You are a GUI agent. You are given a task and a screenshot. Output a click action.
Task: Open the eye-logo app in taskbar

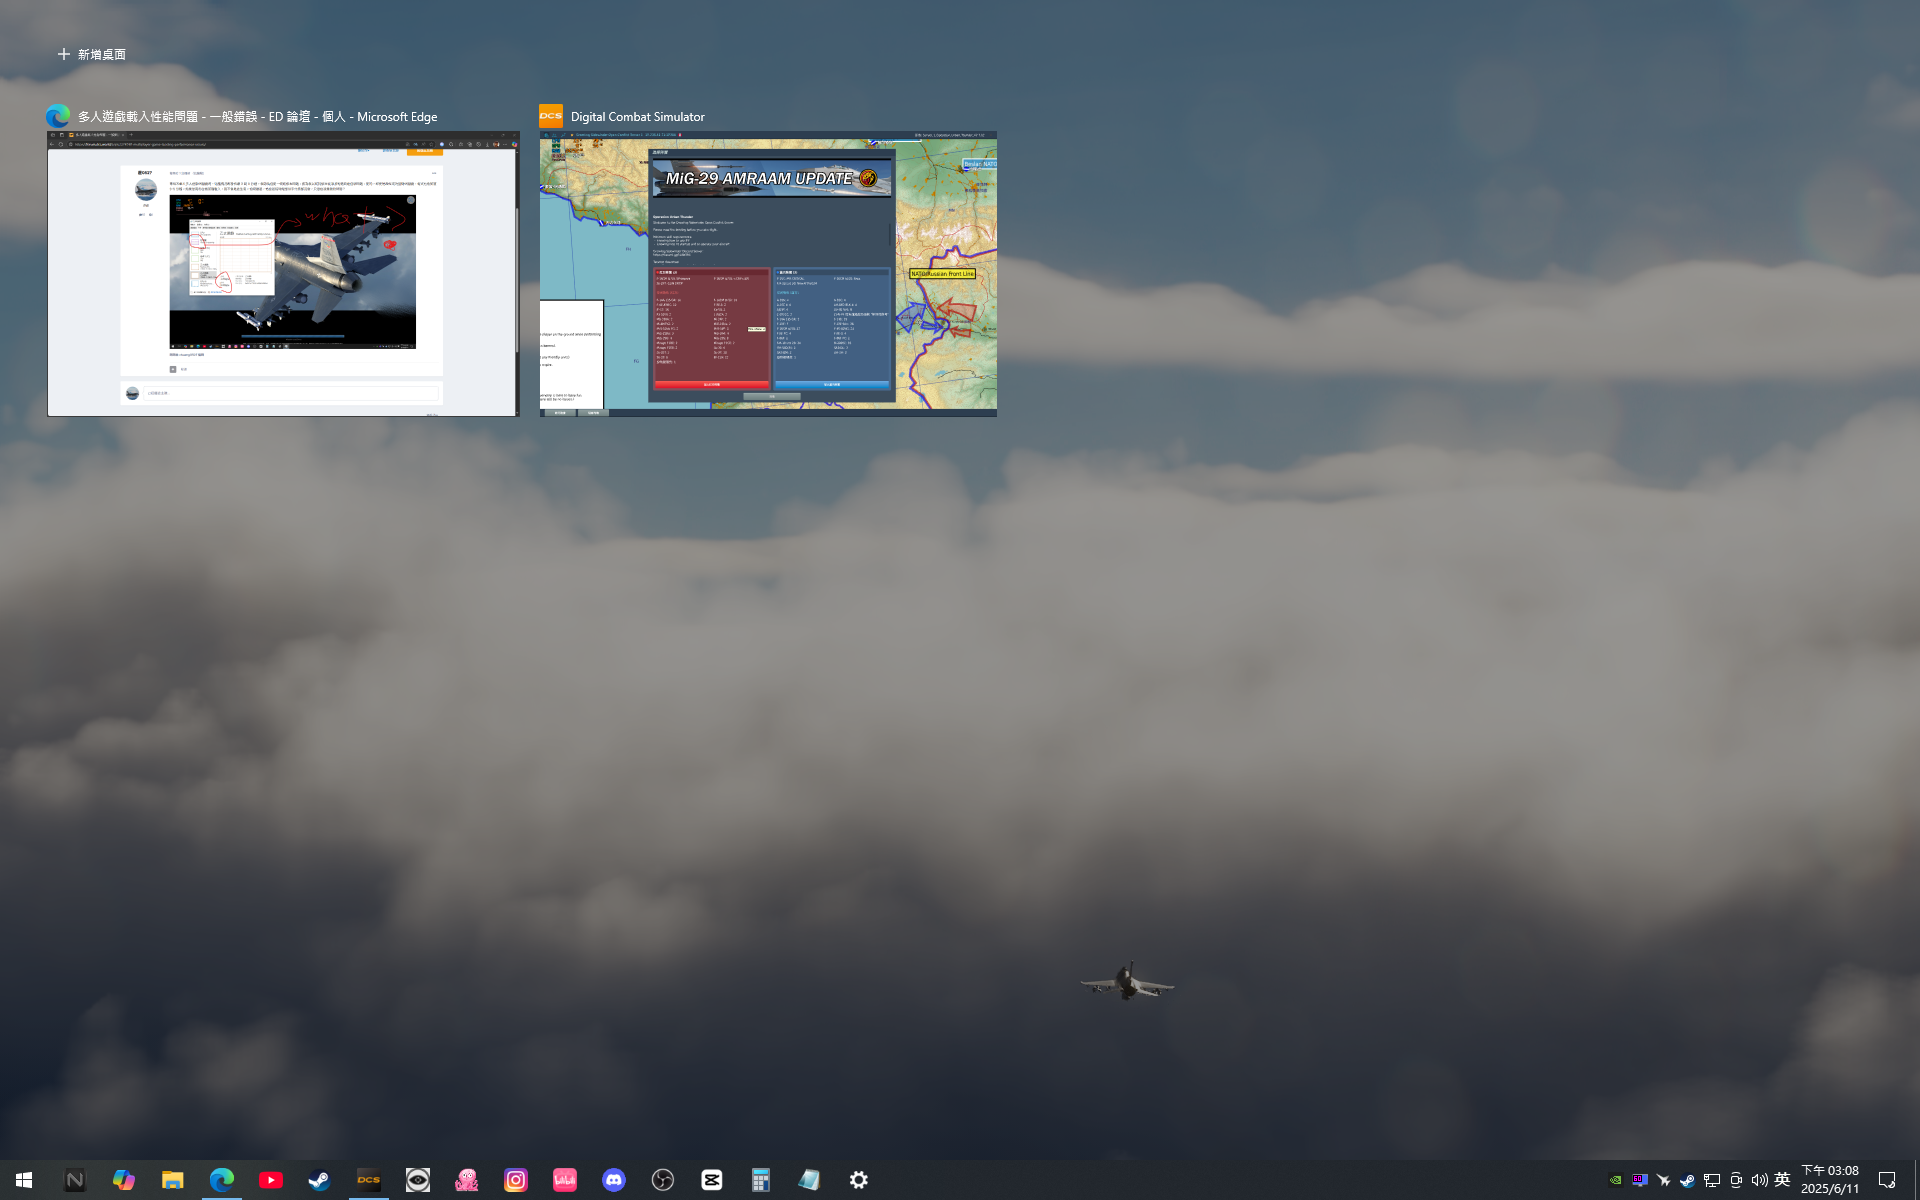click(417, 1180)
